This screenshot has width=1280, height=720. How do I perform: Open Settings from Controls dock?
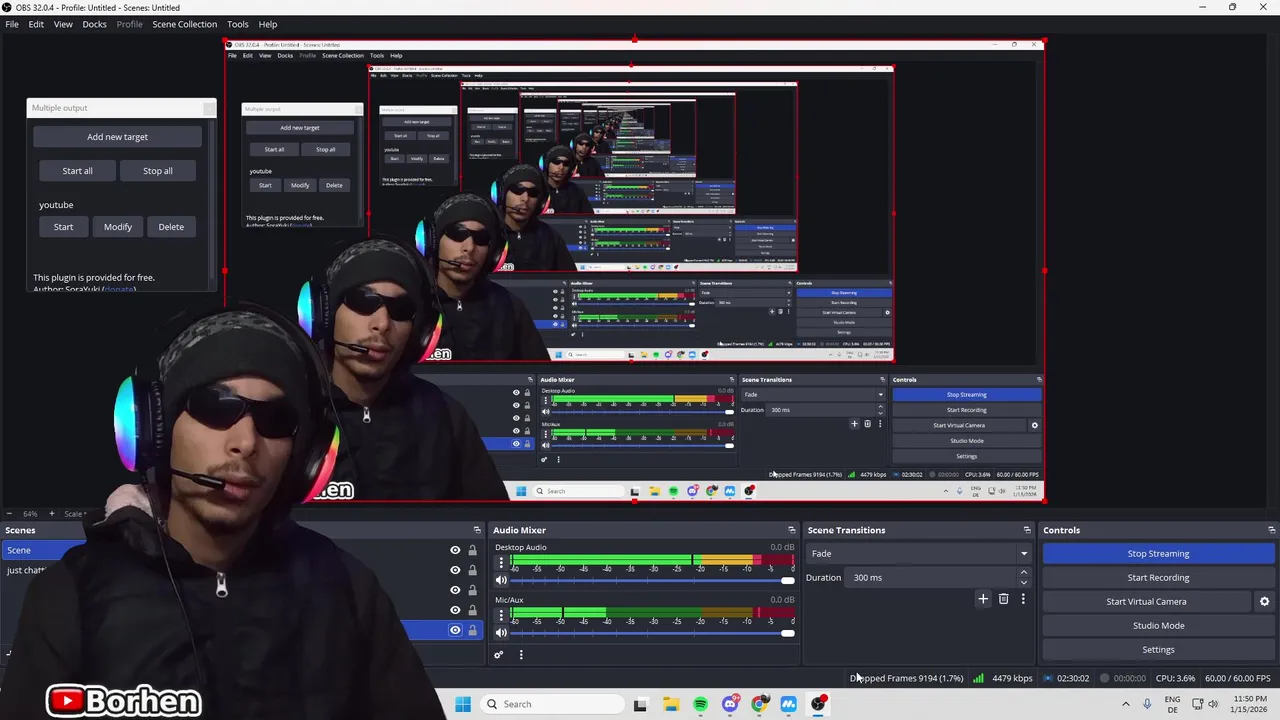click(1158, 650)
